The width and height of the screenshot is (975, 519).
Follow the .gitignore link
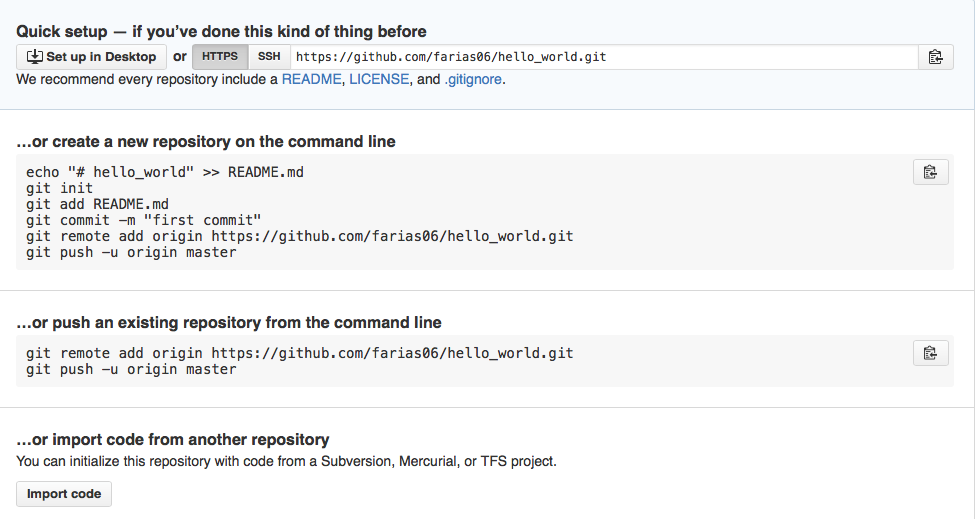(473, 79)
